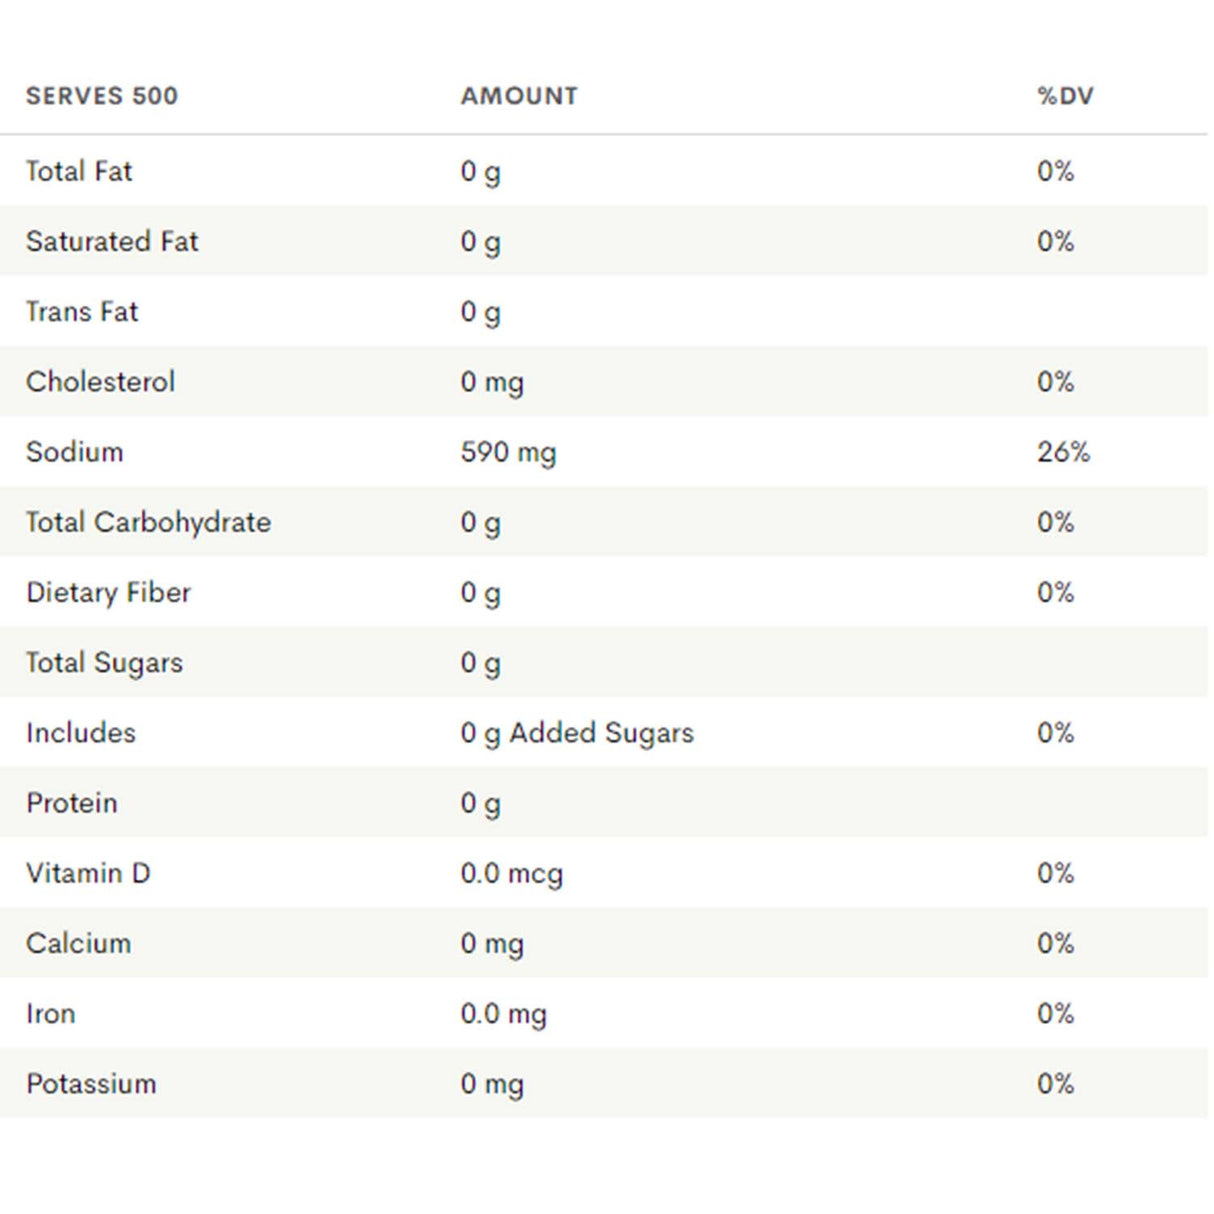
Task: Click the Includes row label
Action: coord(80,733)
